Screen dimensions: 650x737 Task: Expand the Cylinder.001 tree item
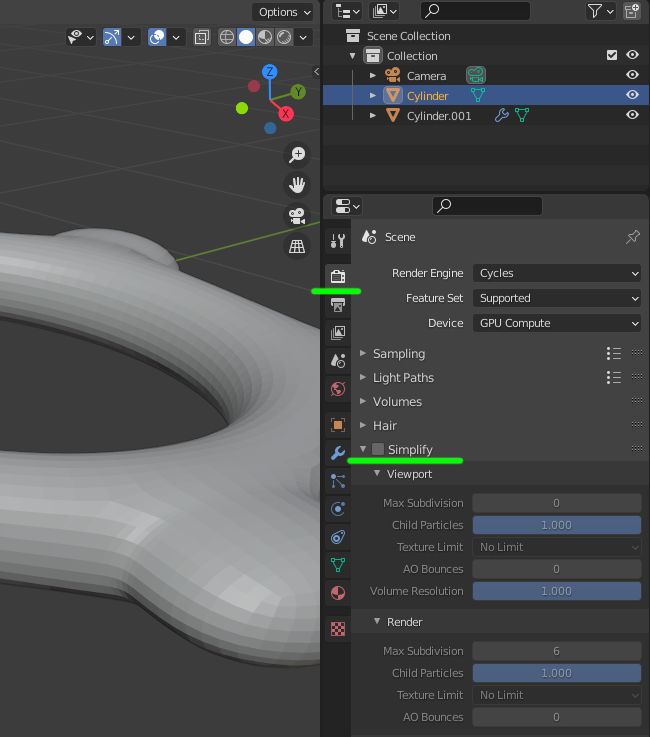[x=373, y=115]
